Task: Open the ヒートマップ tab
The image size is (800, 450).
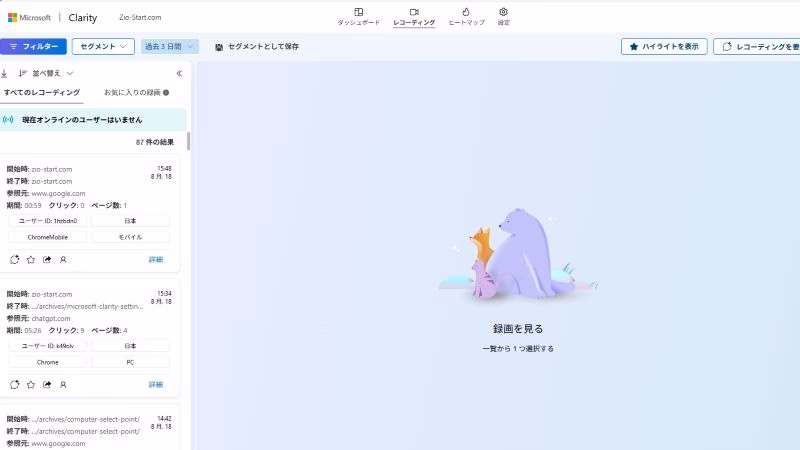Action: (466, 16)
